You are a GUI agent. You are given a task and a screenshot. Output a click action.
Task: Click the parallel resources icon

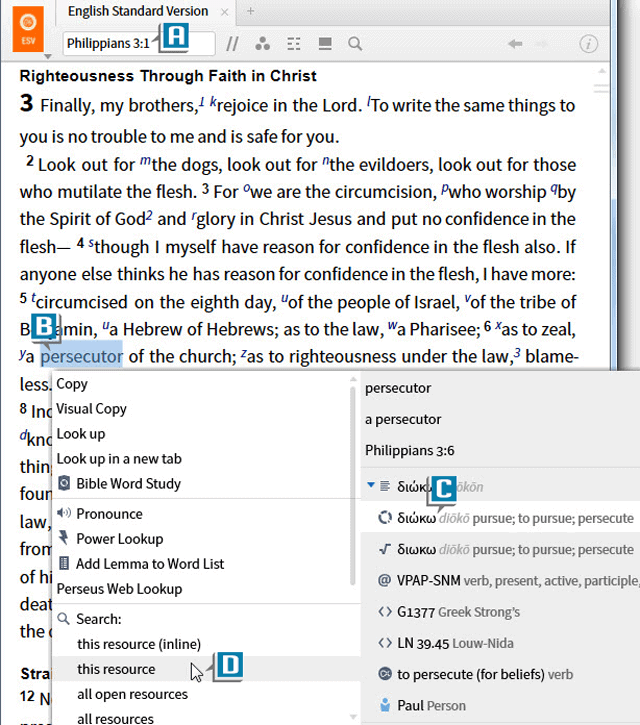click(x=233, y=44)
